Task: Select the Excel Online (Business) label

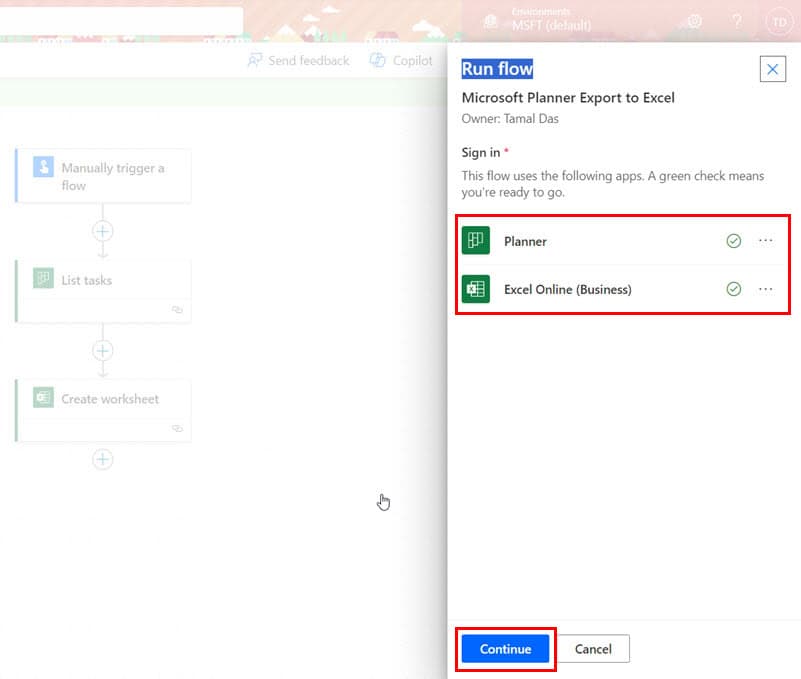Action: 568,290
